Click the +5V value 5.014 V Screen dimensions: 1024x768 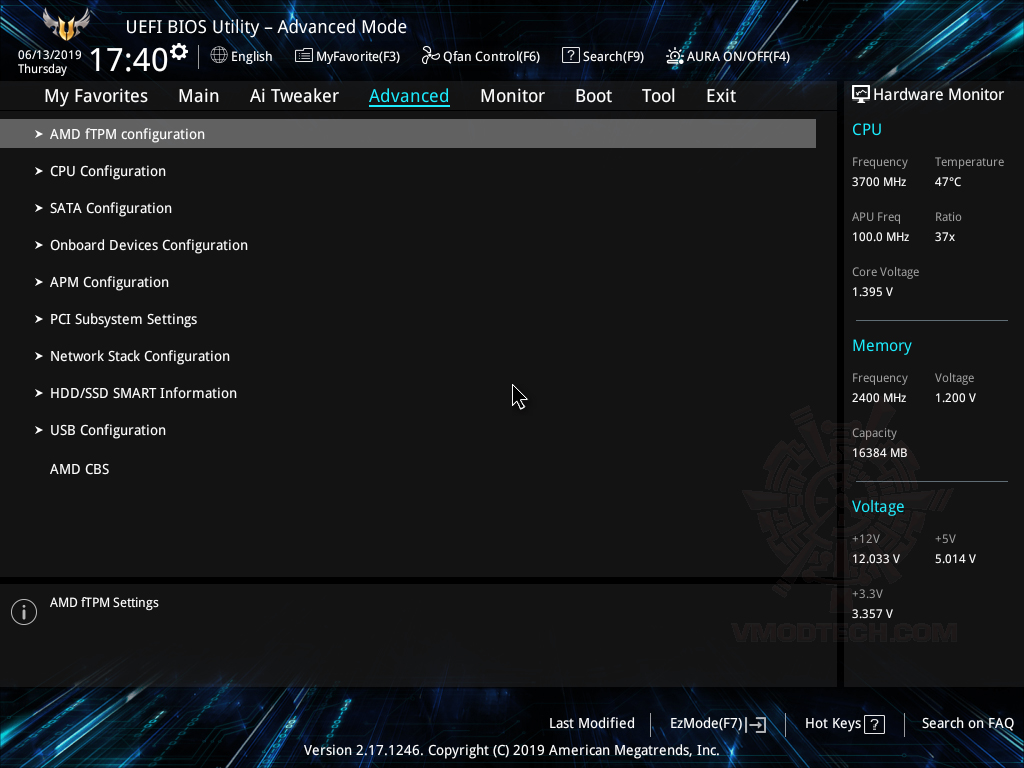coord(955,559)
